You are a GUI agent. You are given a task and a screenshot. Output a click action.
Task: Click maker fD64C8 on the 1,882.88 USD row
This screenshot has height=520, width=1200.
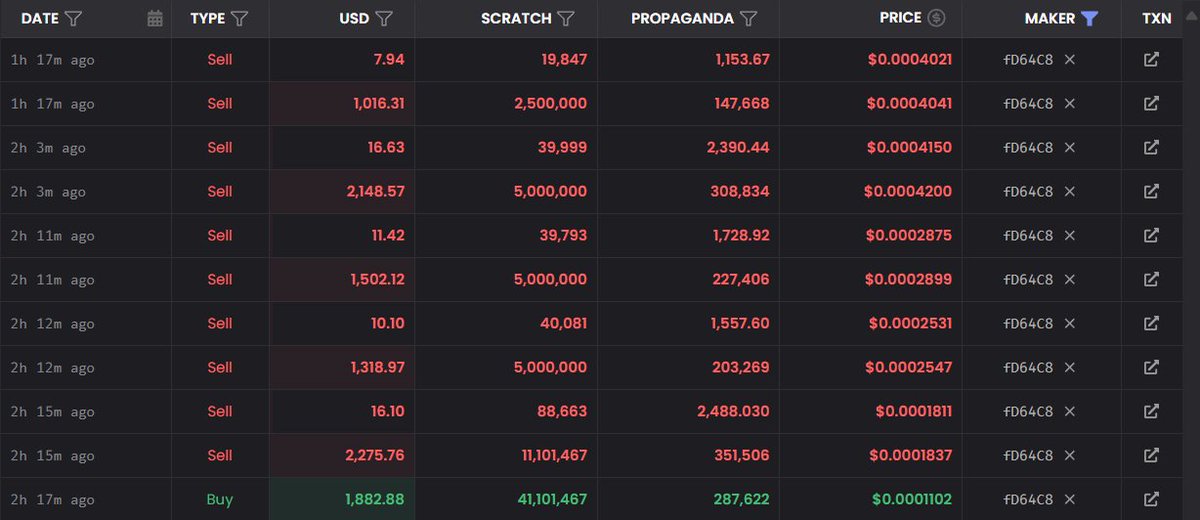[1028, 500]
